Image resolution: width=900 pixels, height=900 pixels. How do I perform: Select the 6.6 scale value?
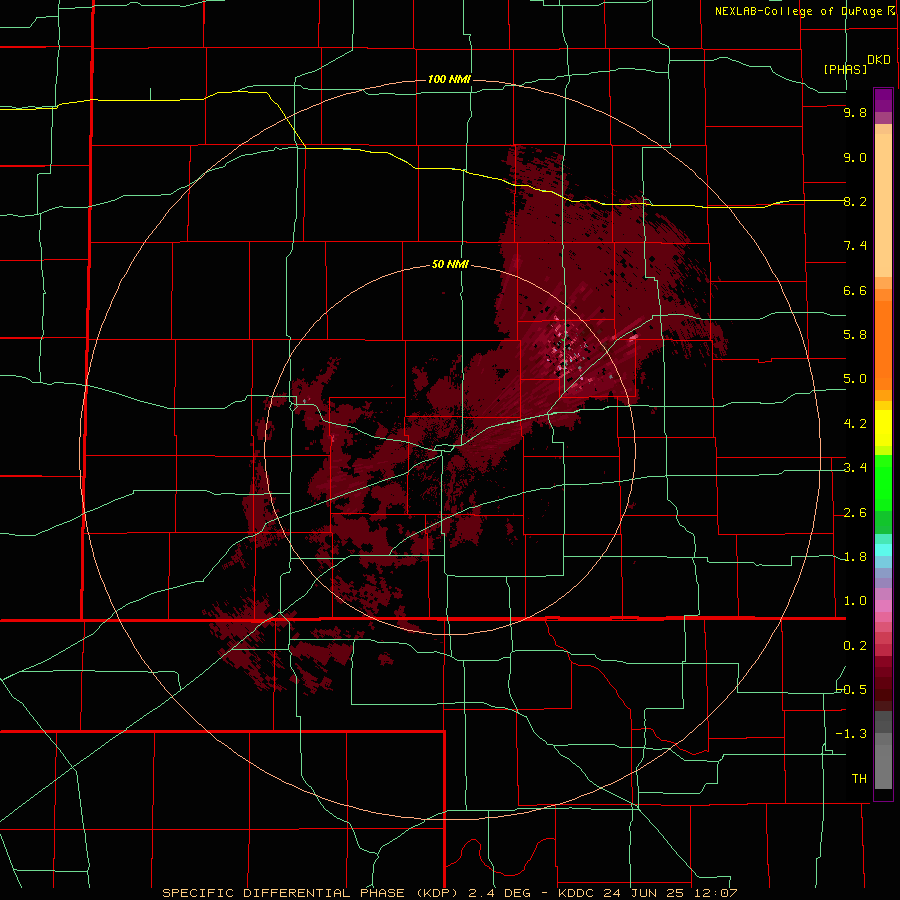pyautogui.click(x=855, y=290)
